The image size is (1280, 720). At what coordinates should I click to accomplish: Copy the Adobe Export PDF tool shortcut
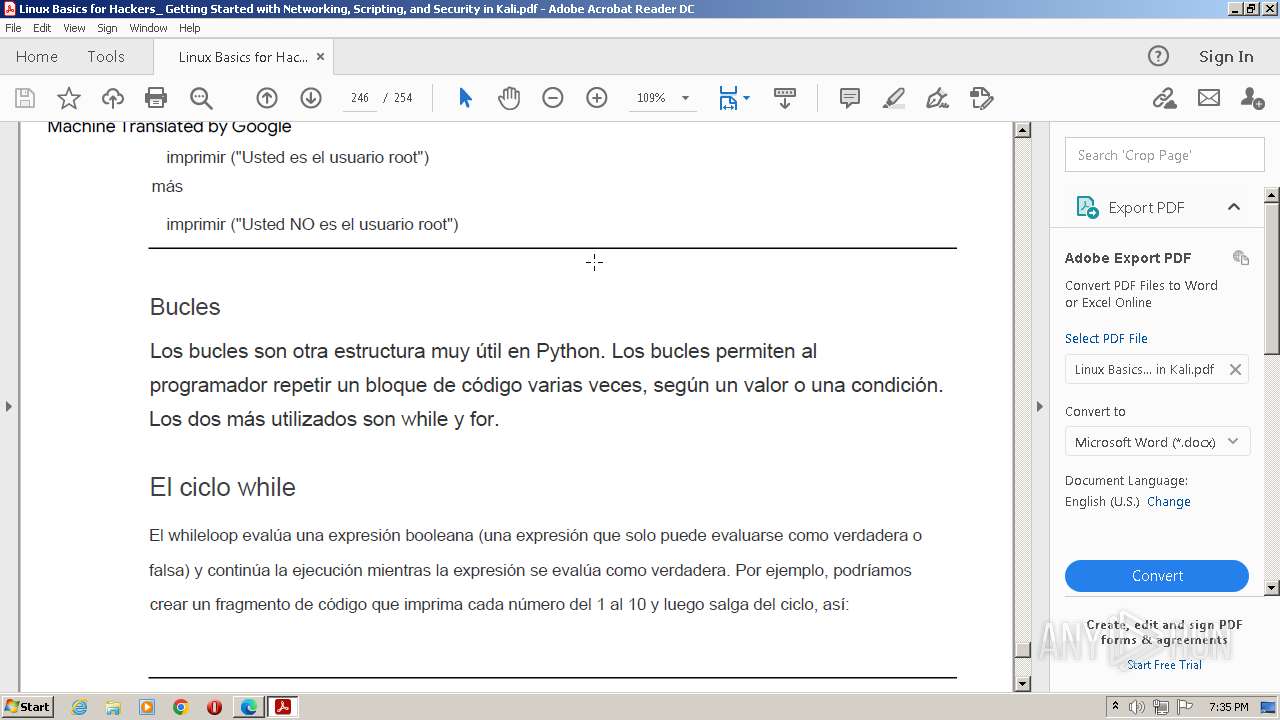(1241, 258)
